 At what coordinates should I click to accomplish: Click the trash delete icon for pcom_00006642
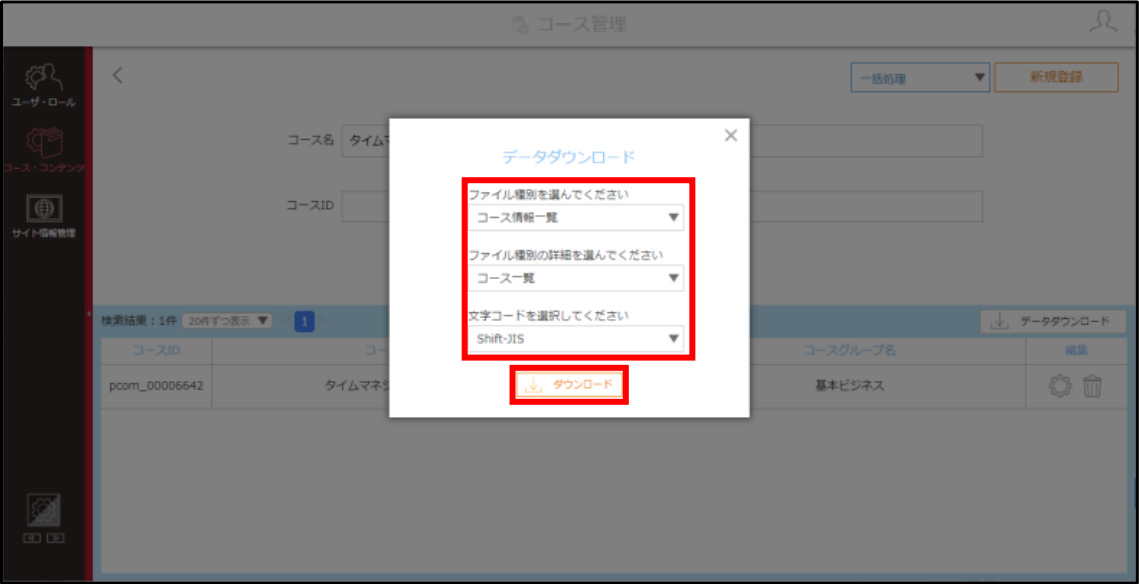[1093, 386]
